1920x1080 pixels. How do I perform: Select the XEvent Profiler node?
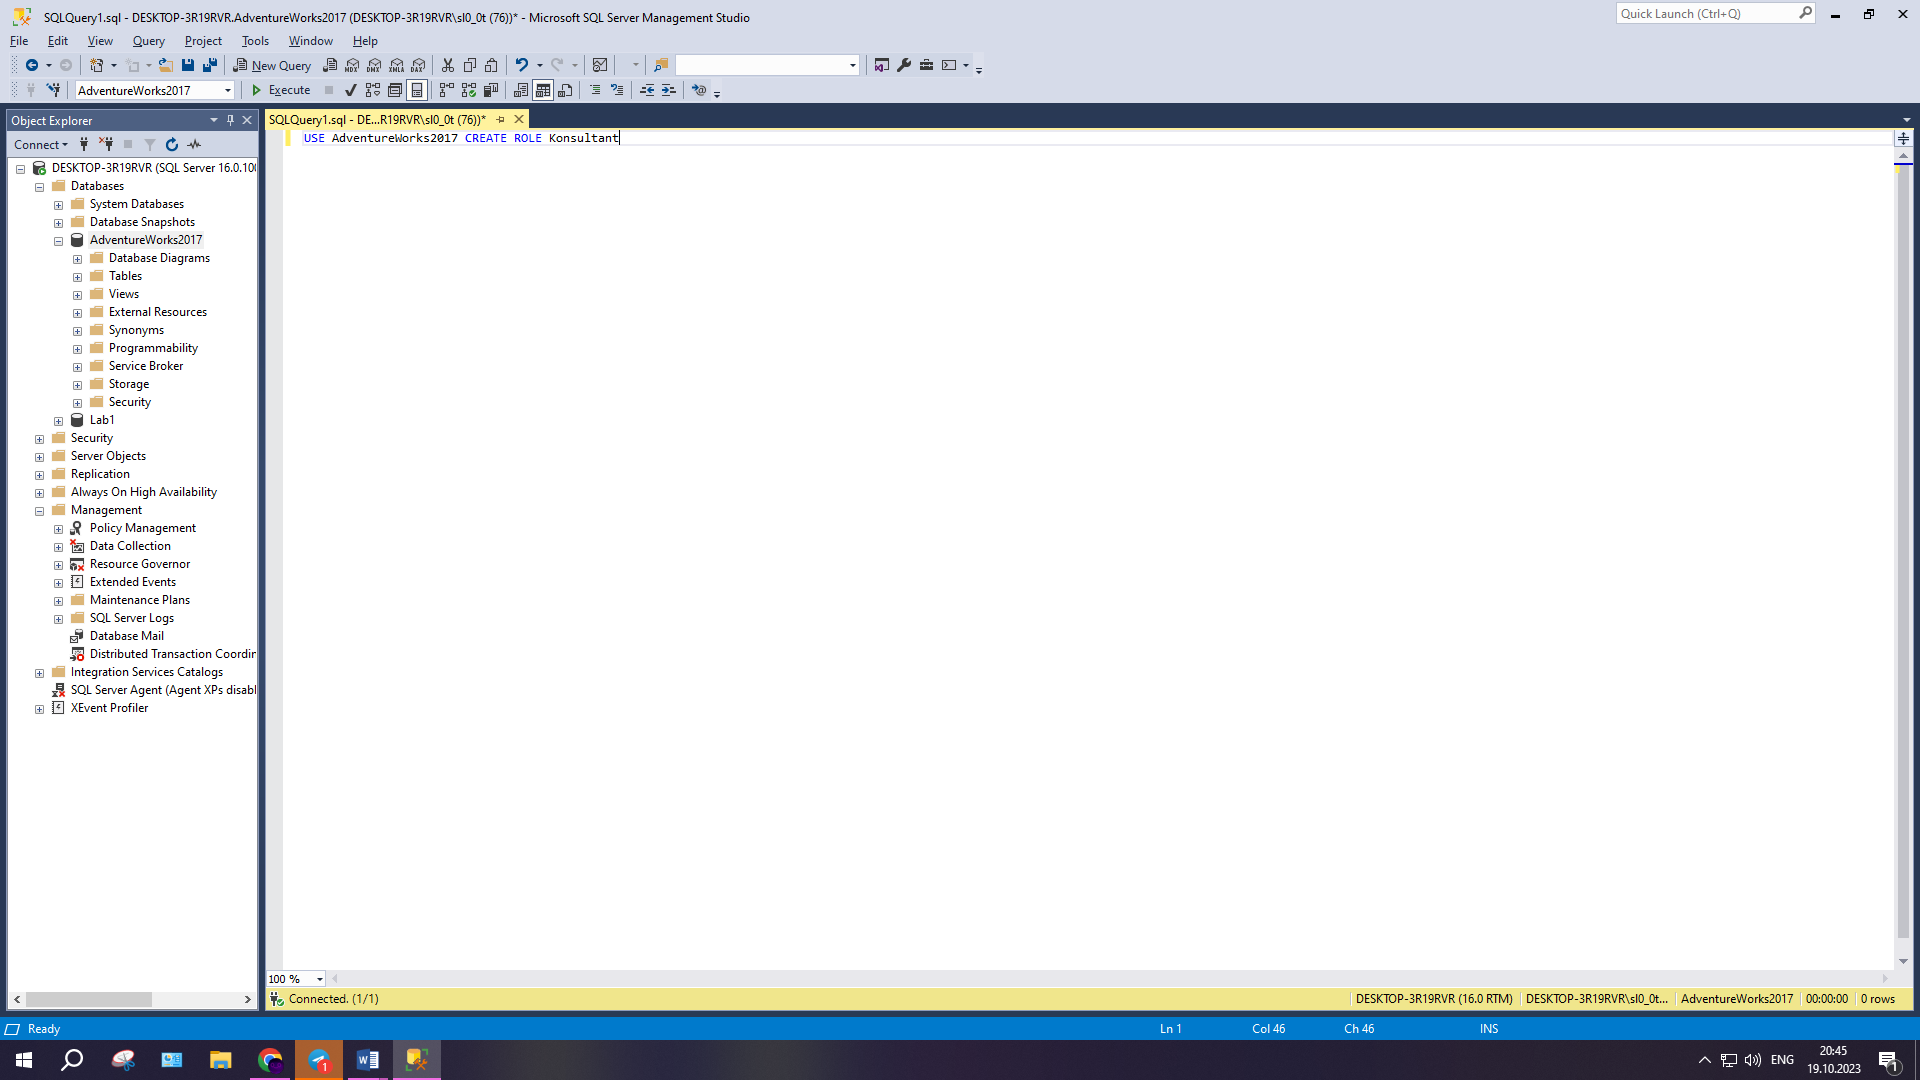point(109,708)
